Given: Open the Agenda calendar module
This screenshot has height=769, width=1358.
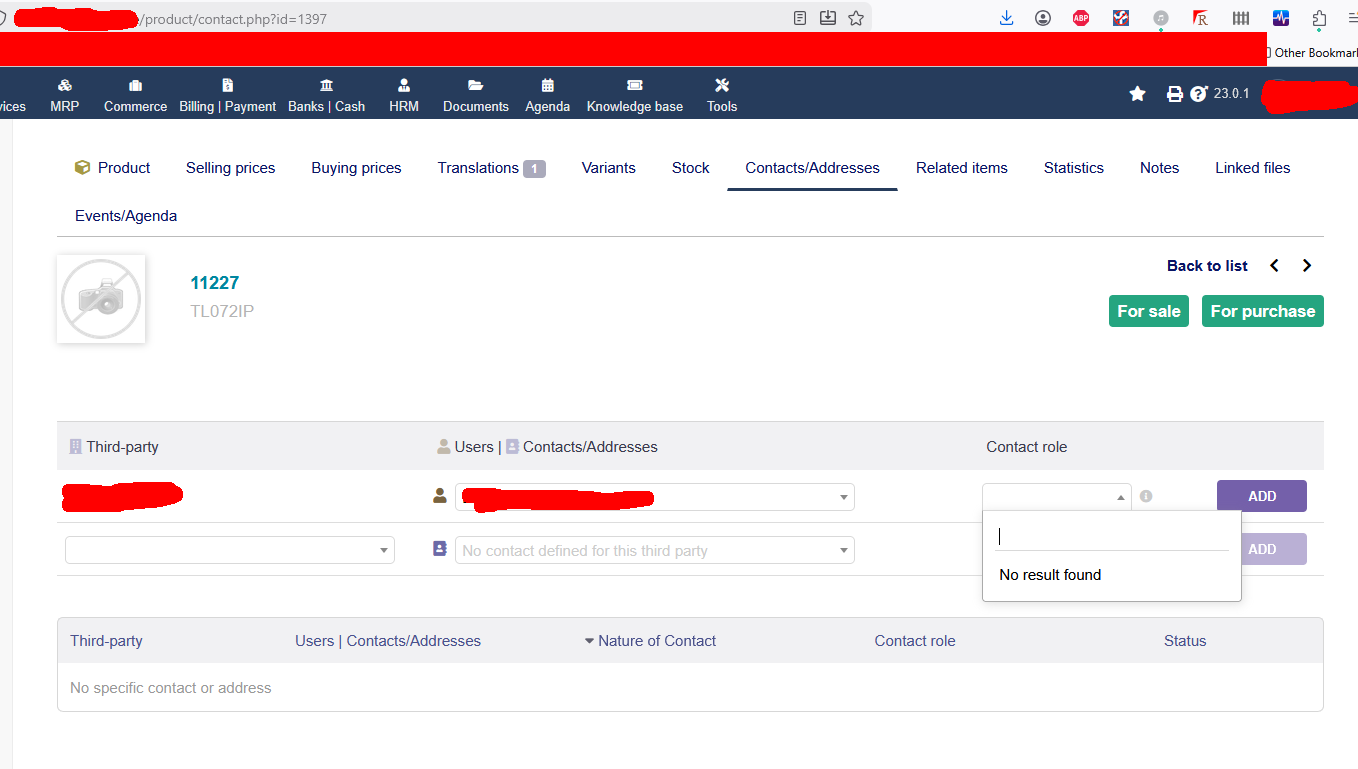Looking at the screenshot, I should [x=547, y=95].
